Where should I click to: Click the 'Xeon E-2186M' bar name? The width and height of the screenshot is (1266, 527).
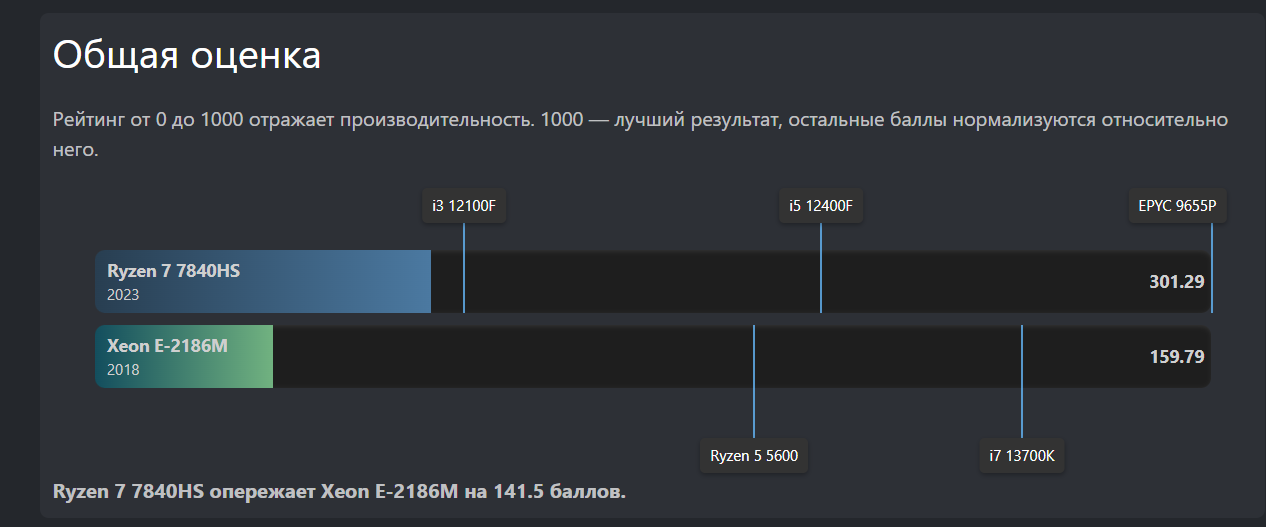tap(168, 346)
